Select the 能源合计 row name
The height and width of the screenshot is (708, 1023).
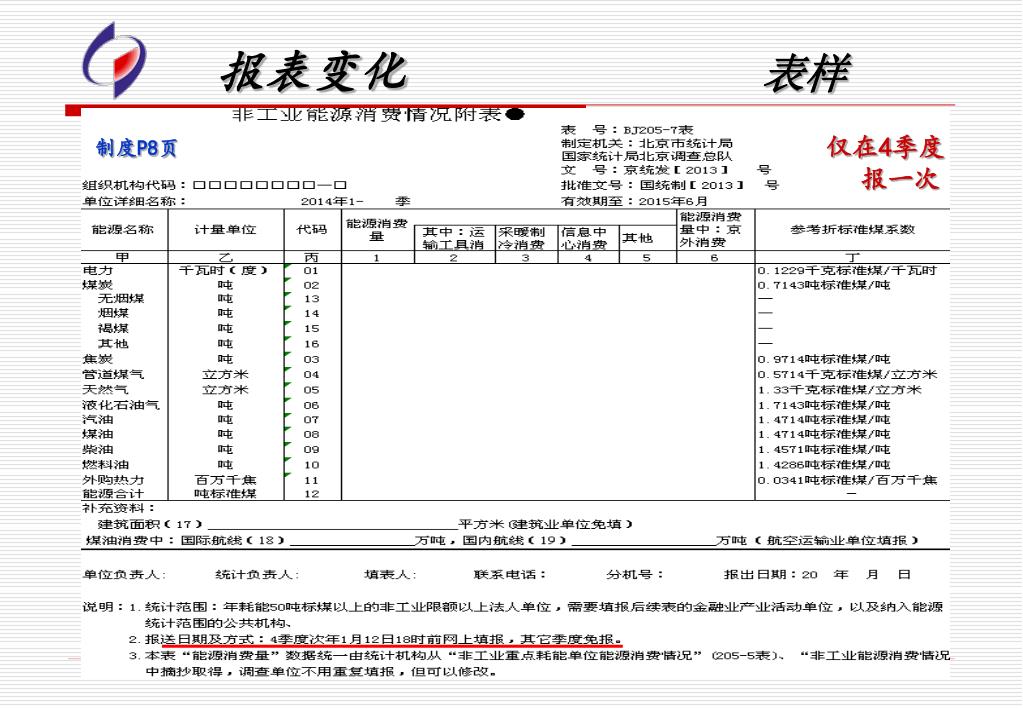pos(114,494)
